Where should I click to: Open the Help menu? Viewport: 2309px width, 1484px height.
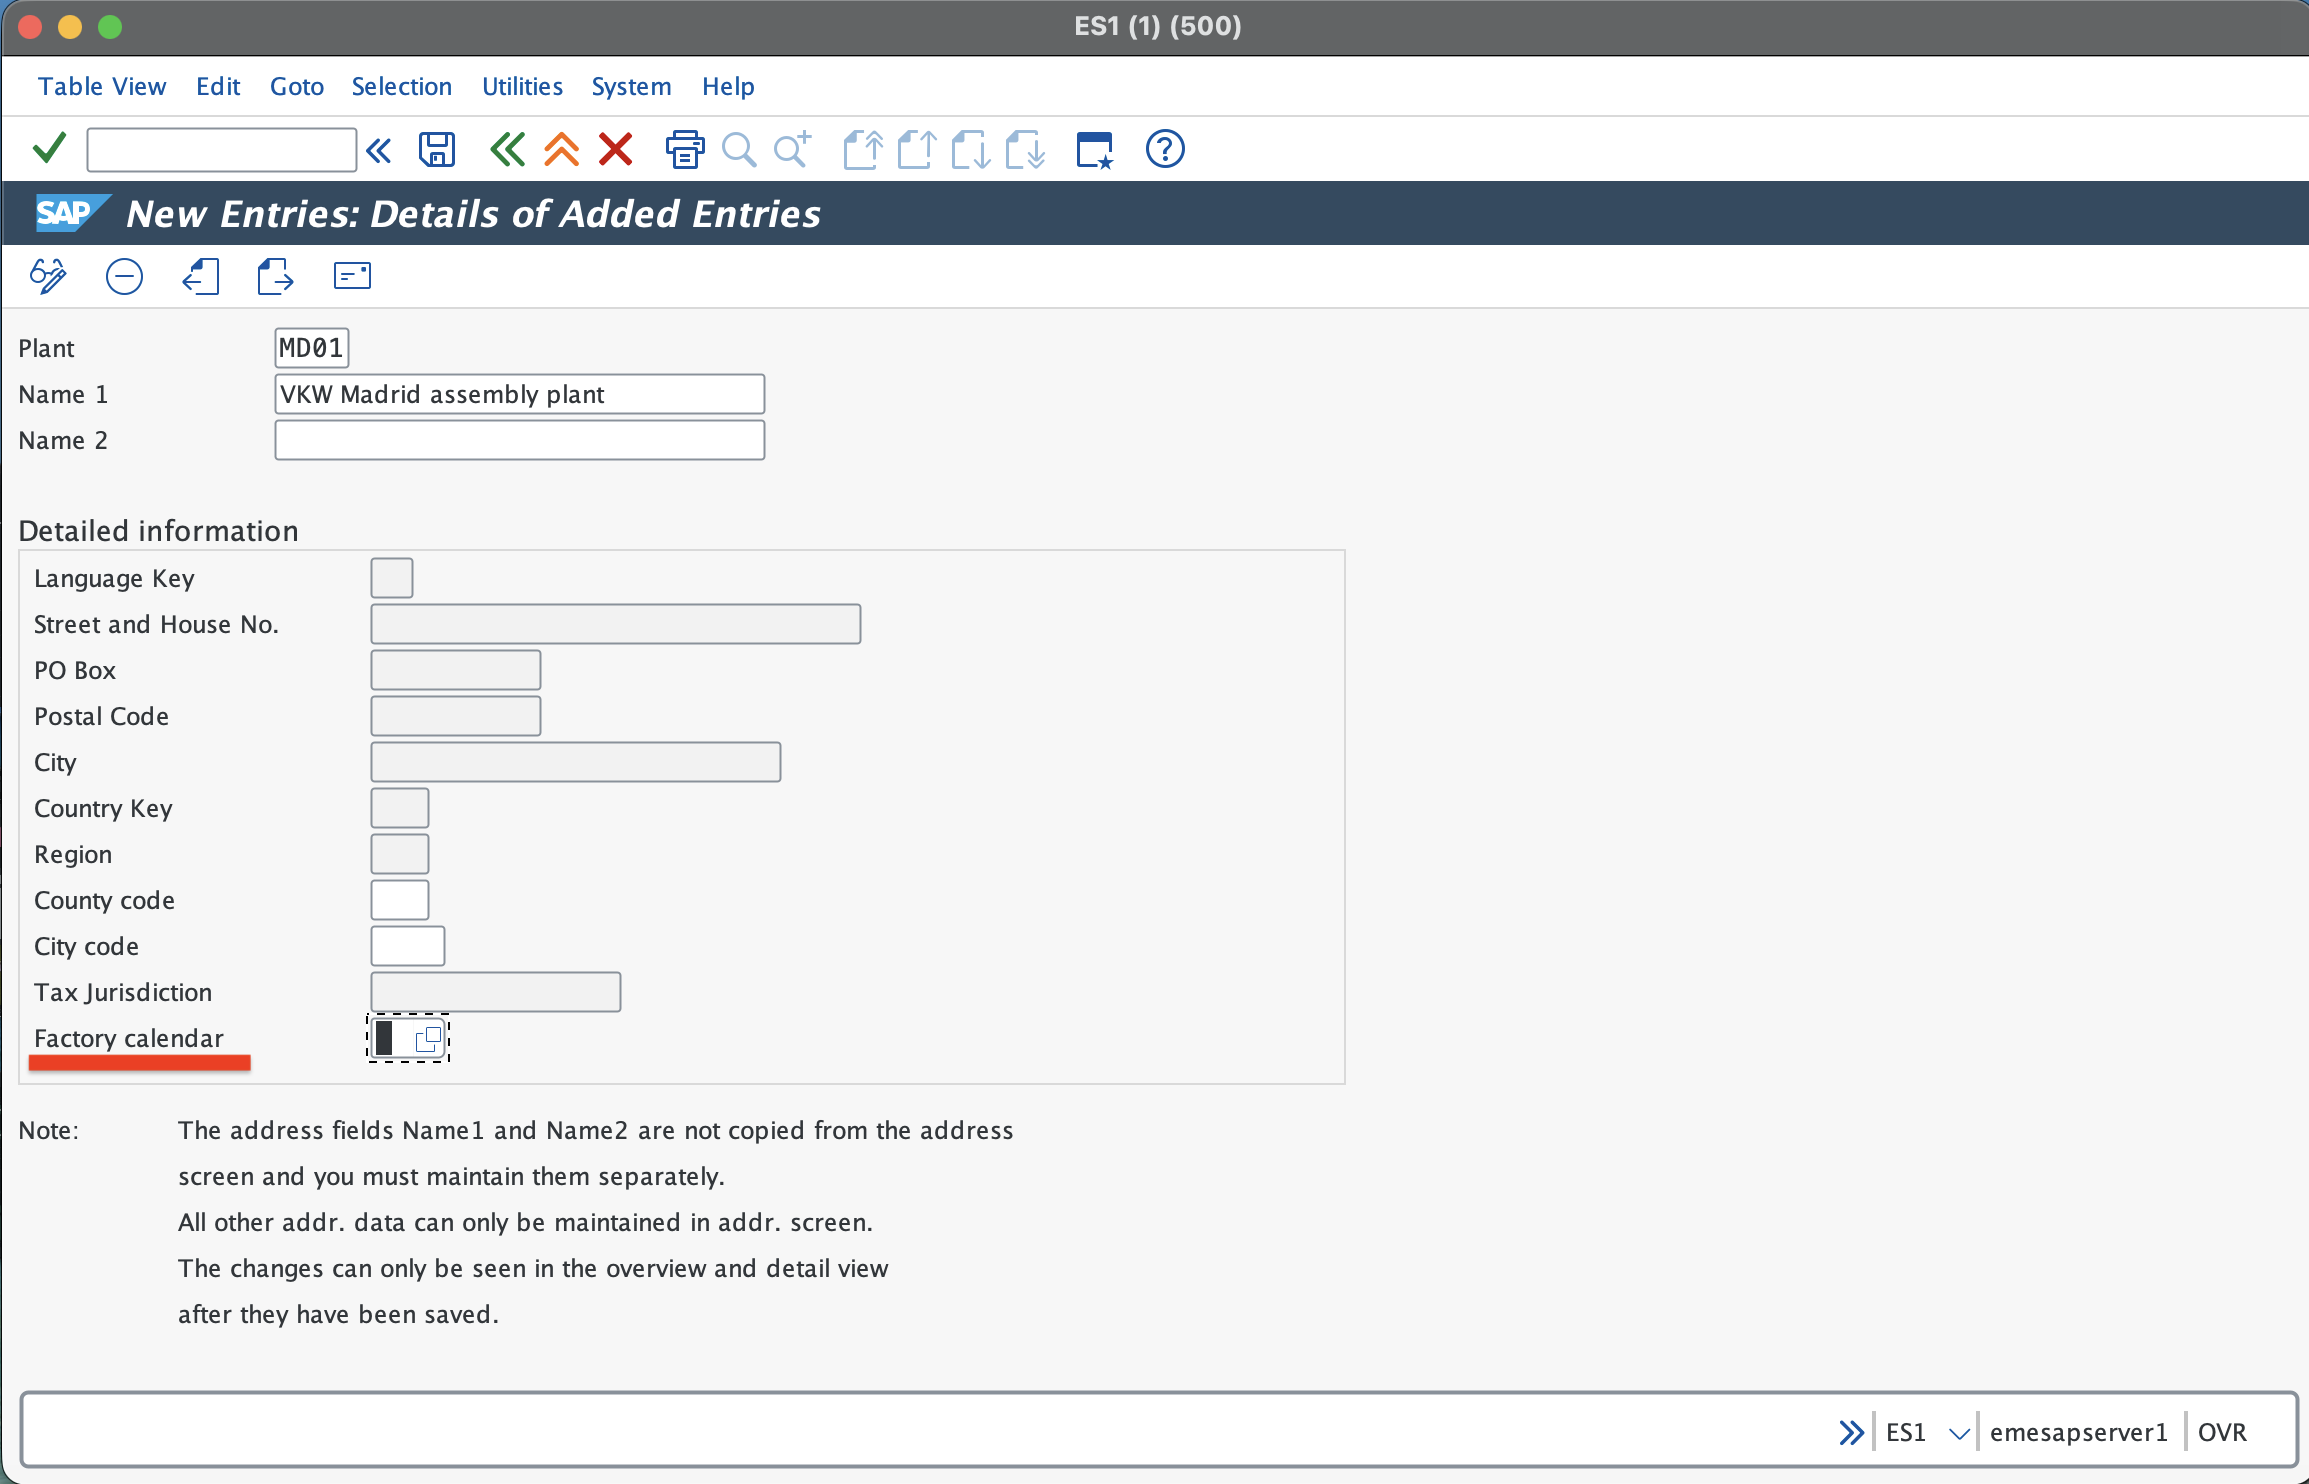click(728, 86)
